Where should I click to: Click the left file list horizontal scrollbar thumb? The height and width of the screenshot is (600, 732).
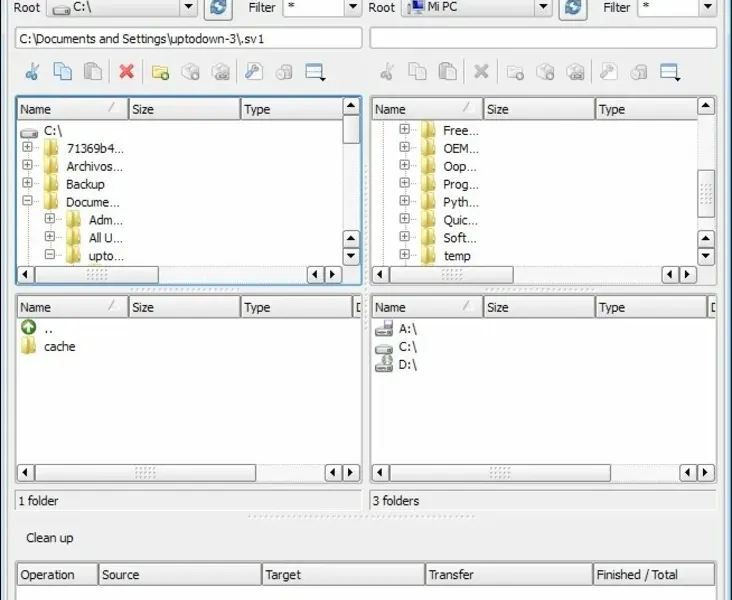145,473
